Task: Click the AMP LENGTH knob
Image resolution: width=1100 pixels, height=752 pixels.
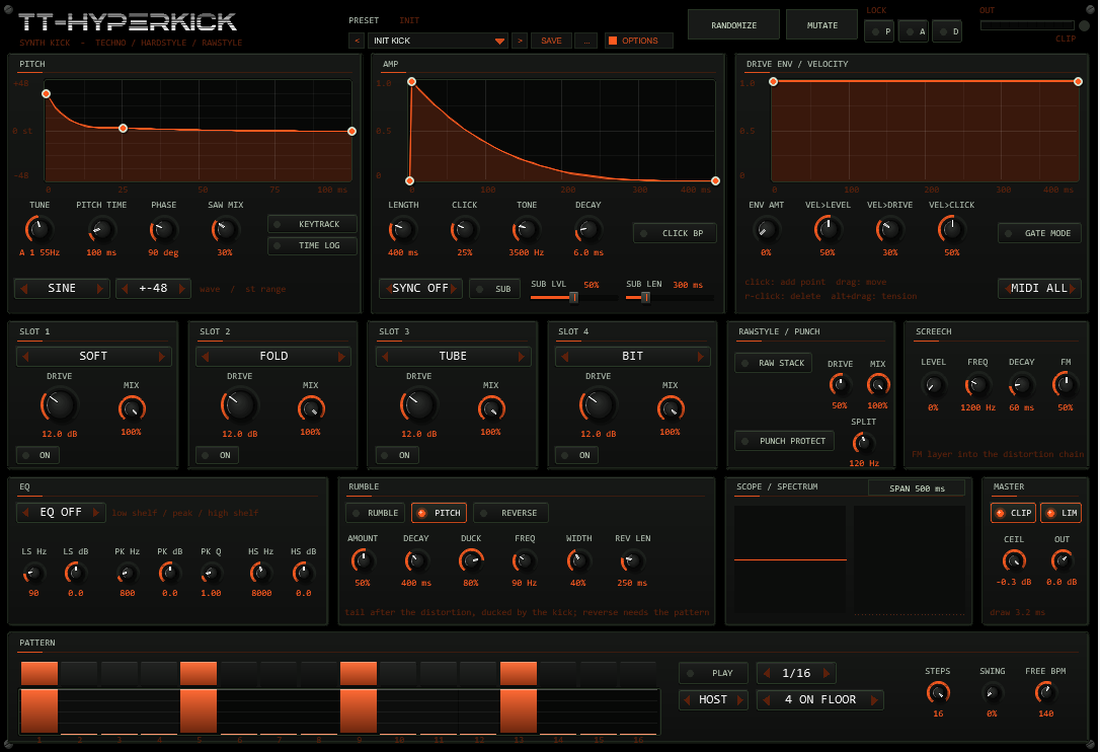Action: point(403,229)
